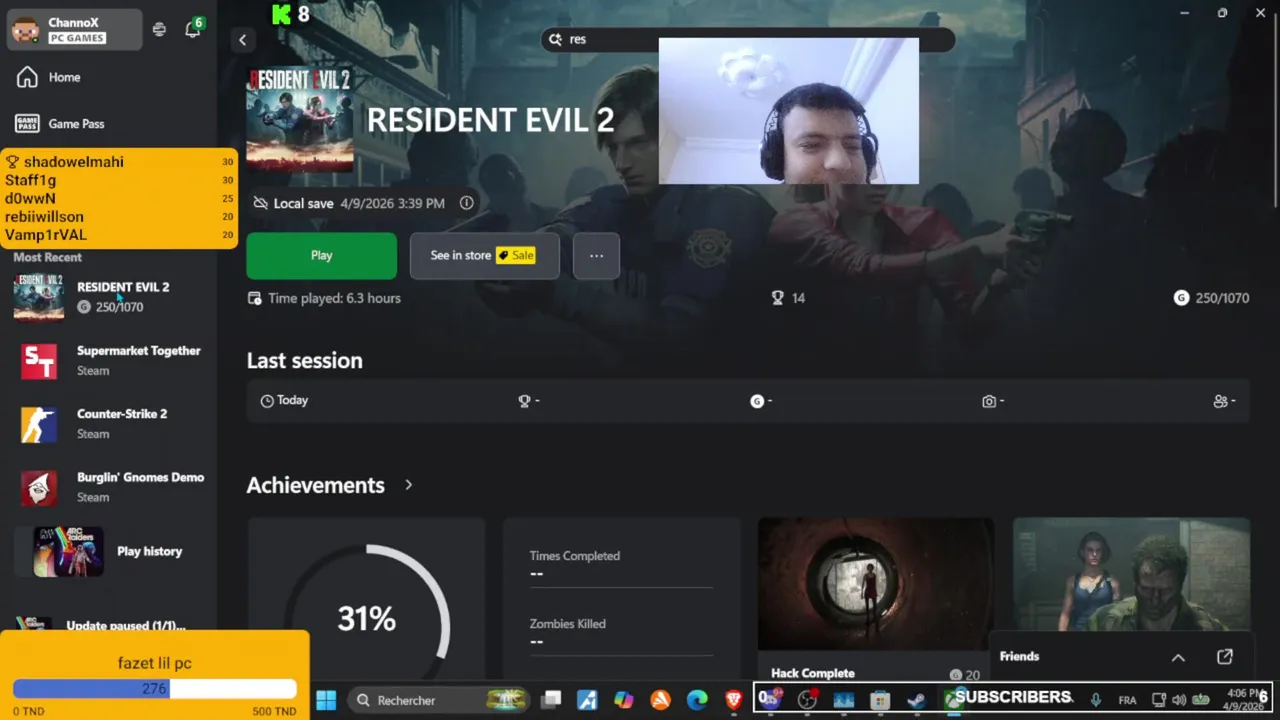The image size is (1280, 720).
Task: Click 'Time played: 6.3 hours' text
Action: (x=334, y=298)
